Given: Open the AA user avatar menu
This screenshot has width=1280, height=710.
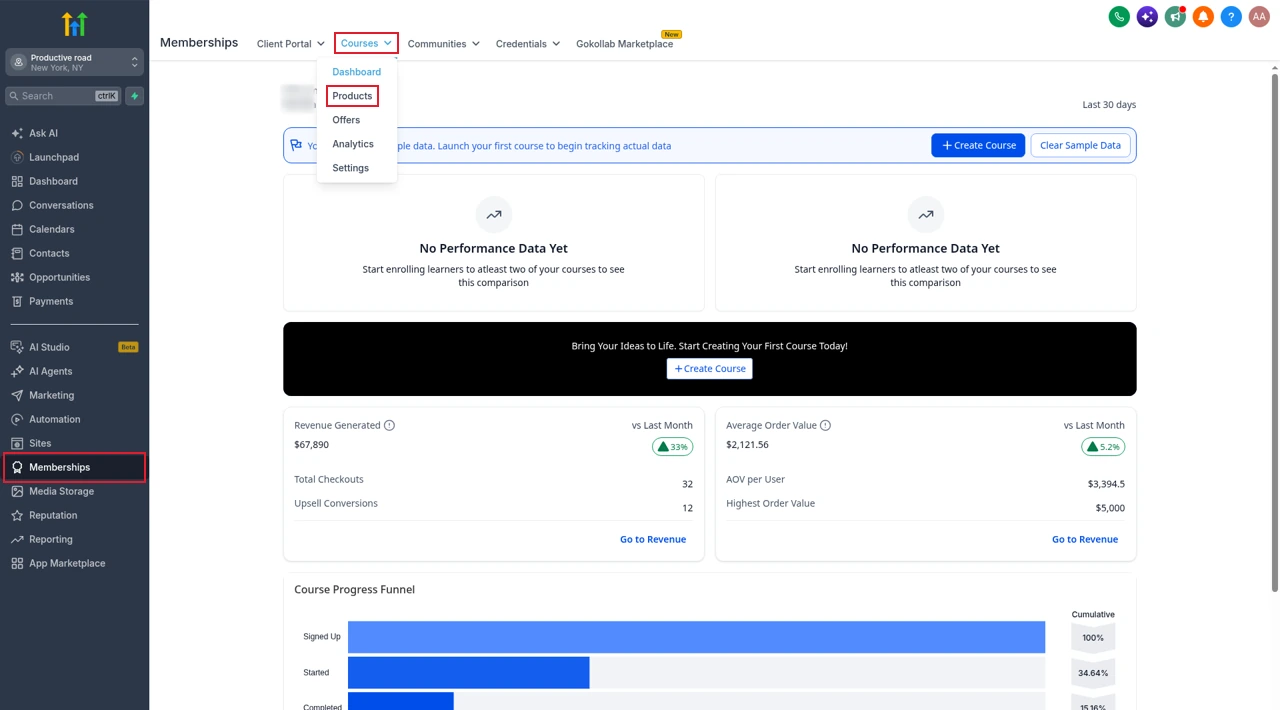Looking at the screenshot, I should (x=1259, y=17).
